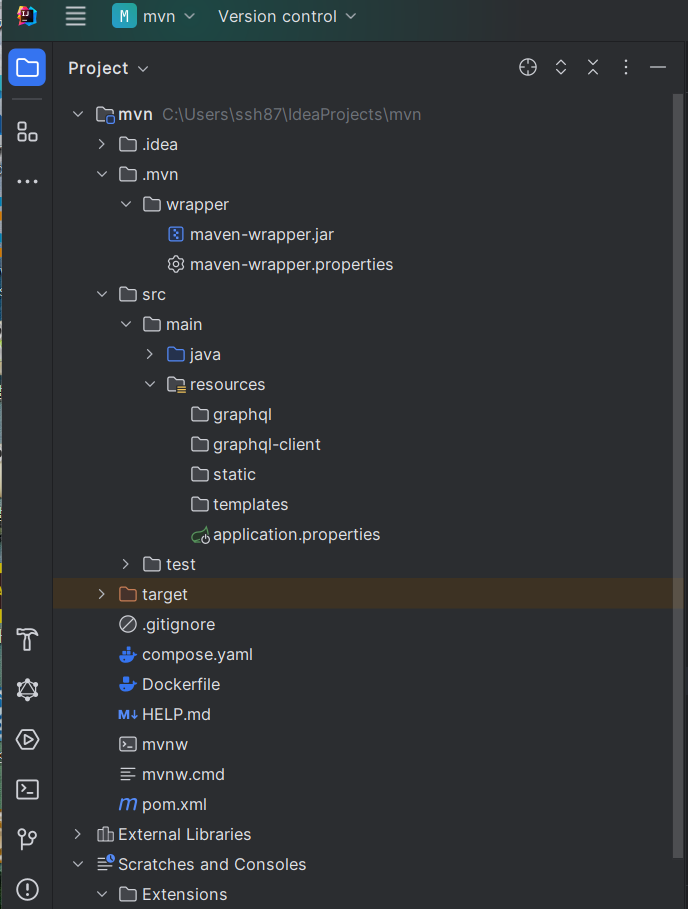Click the target folder icon
Screen dimensions: 688x909
pyautogui.click(x=128, y=594)
